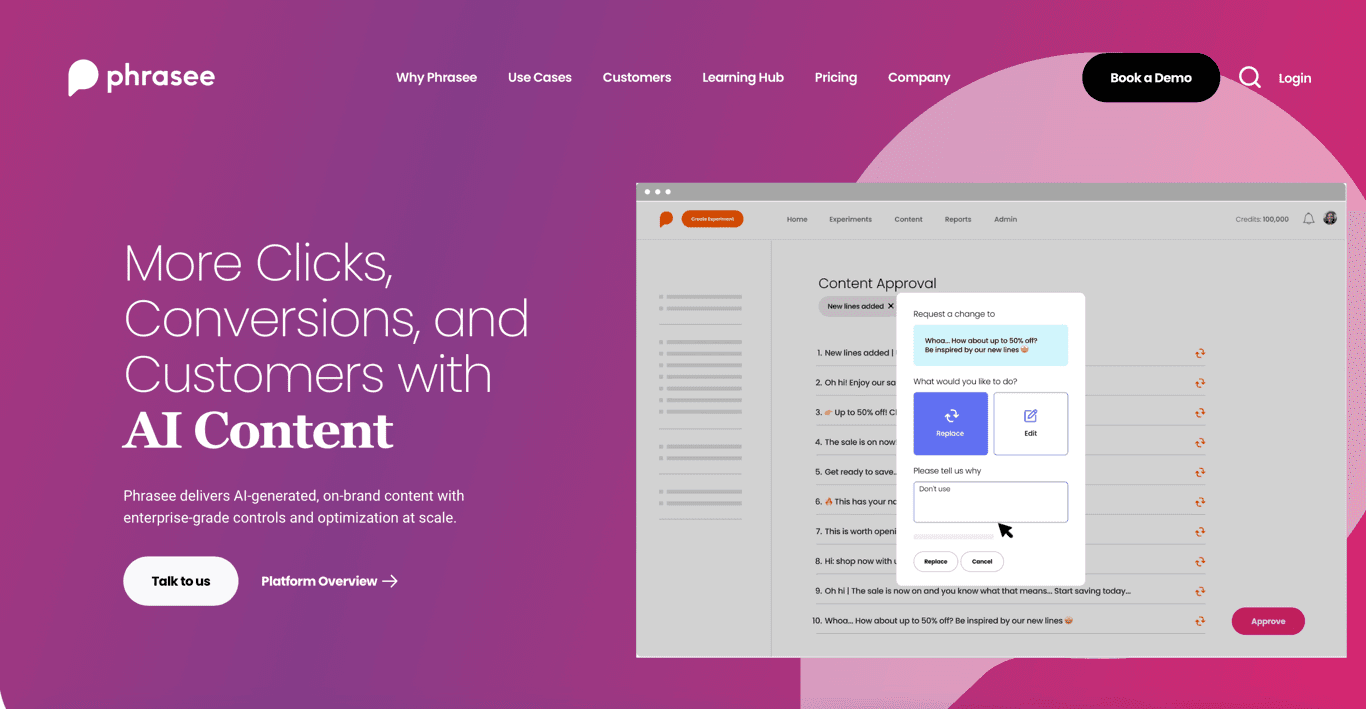Click the Talk to us button

(180, 581)
